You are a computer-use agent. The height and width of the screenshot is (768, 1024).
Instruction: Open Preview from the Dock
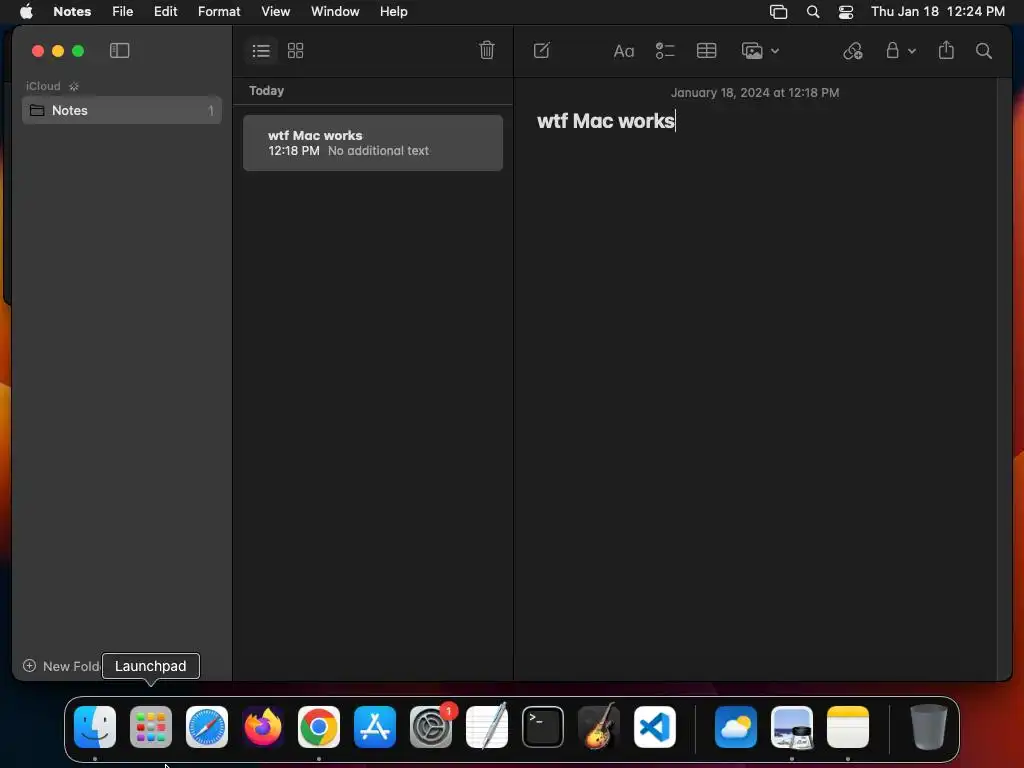(x=792, y=727)
